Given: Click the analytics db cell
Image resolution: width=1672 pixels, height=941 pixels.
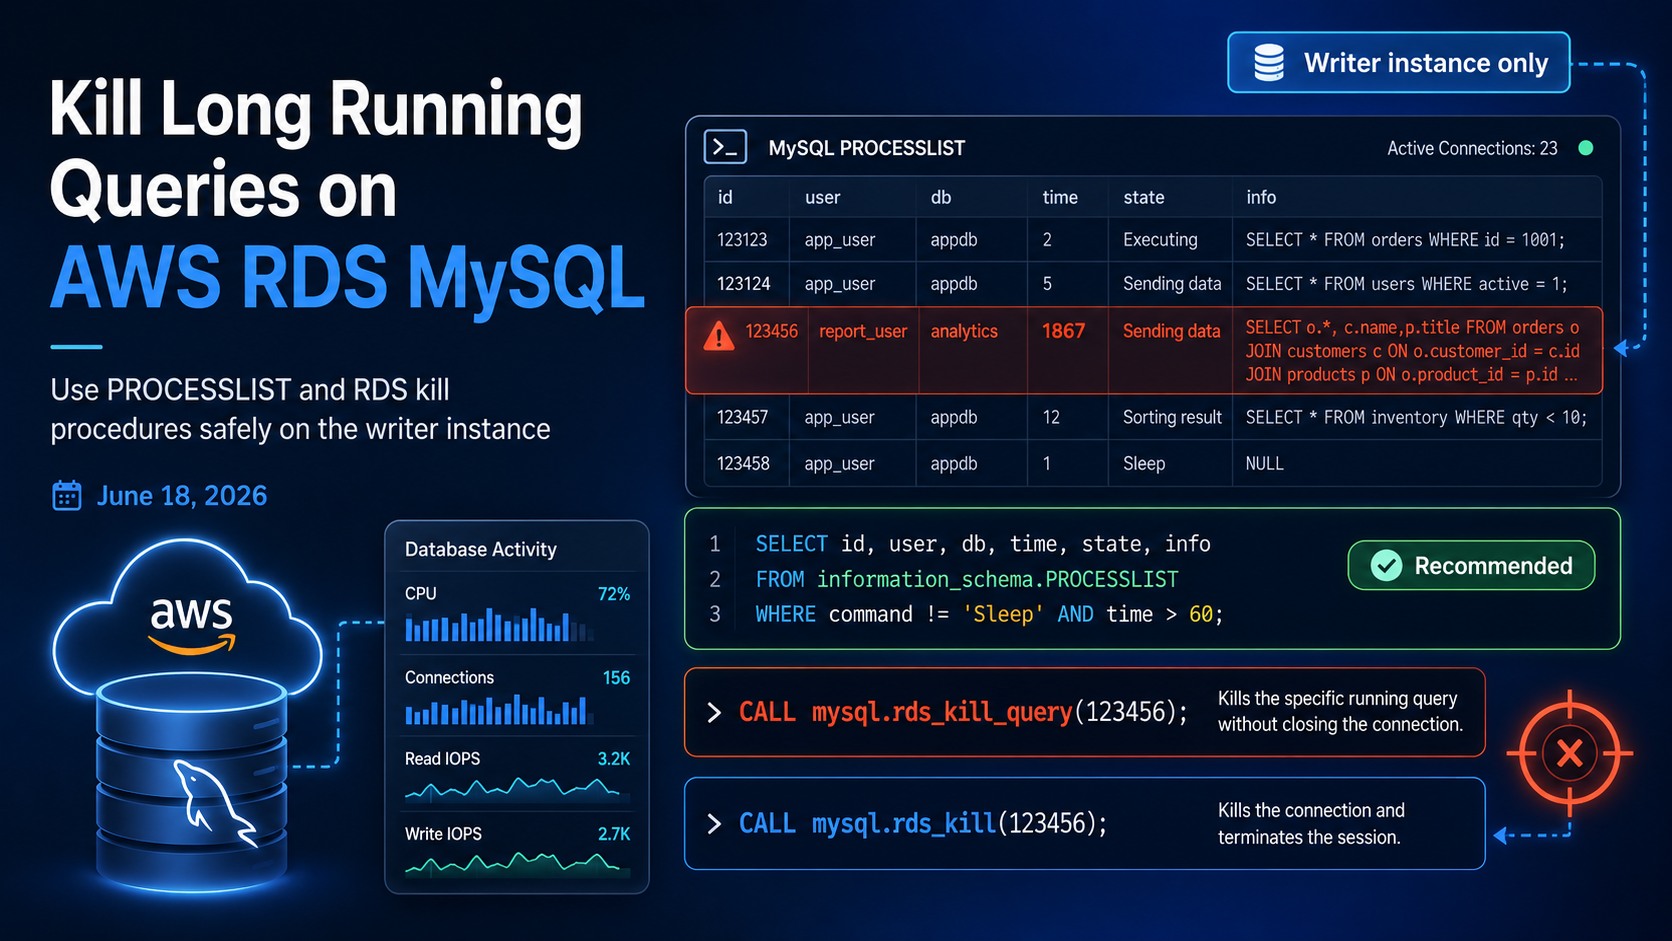Looking at the screenshot, I should click(964, 331).
